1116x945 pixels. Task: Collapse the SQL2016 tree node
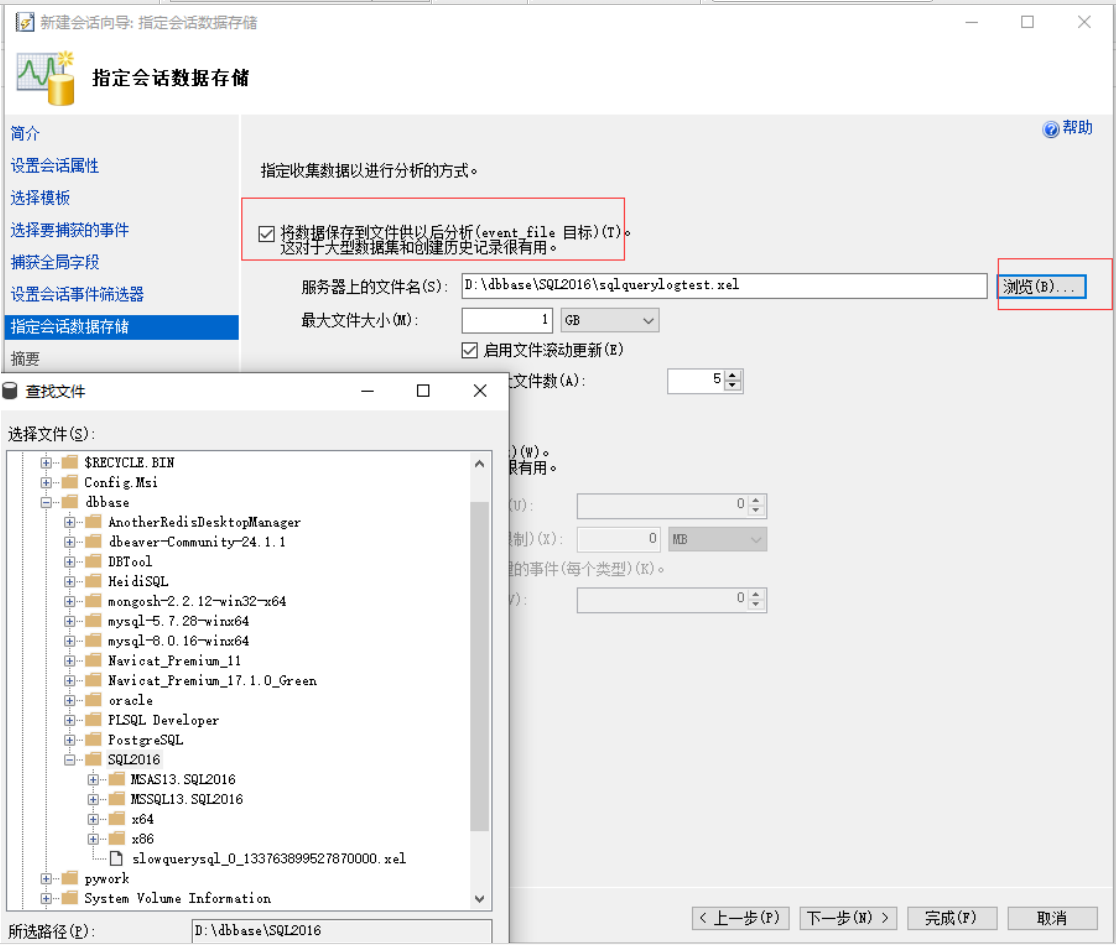click(x=70, y=759)
